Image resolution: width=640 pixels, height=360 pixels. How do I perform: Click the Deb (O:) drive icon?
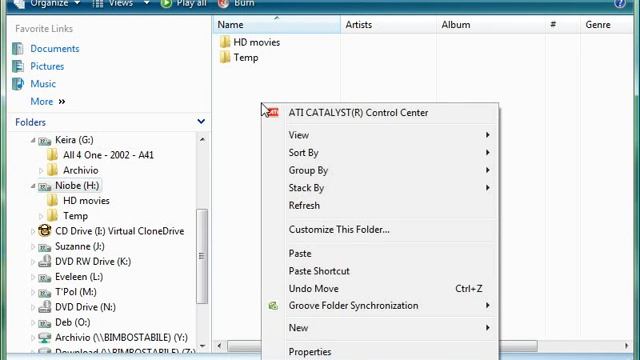(44, 323)
